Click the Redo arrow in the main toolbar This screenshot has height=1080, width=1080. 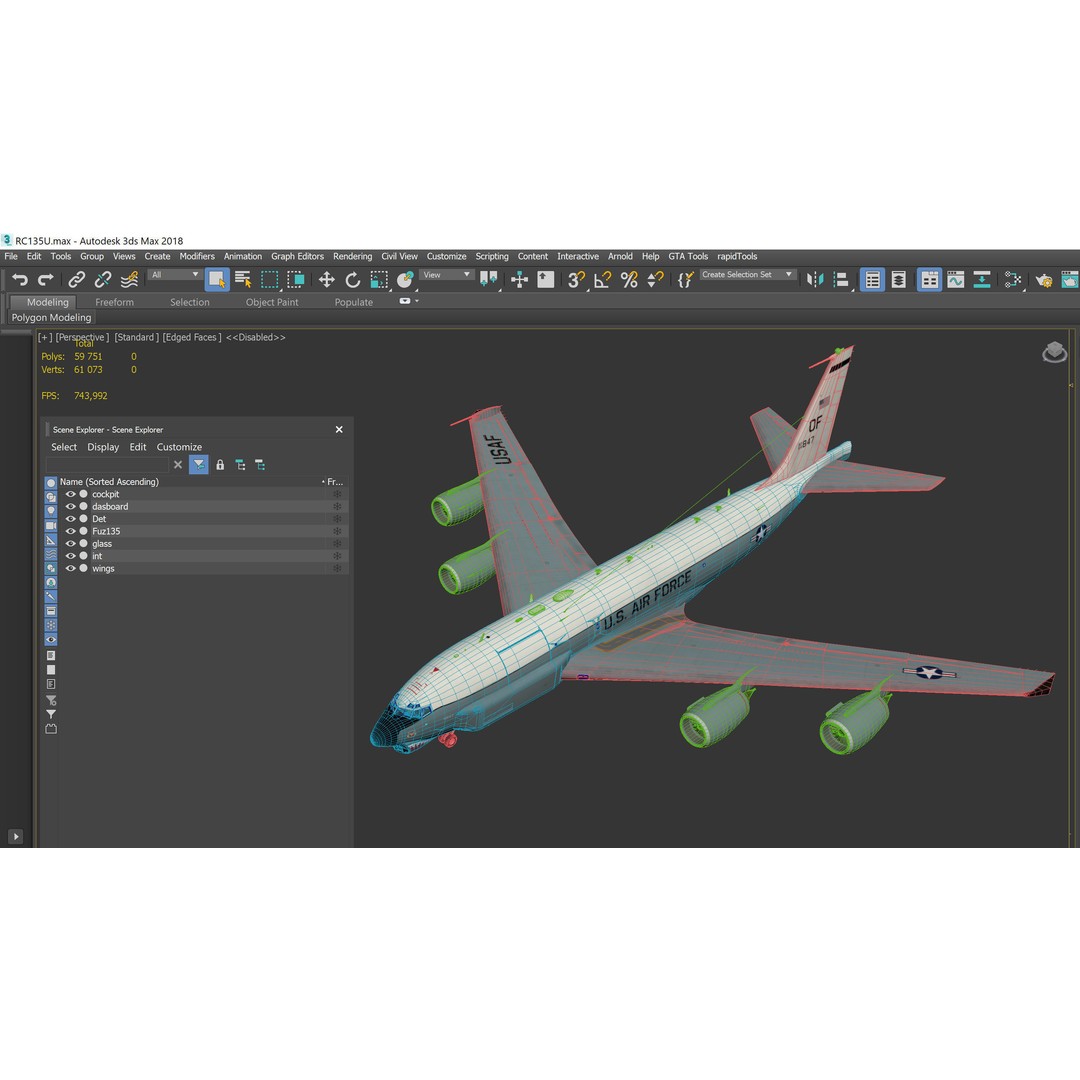pyautogui.click(x=45, y=280)
